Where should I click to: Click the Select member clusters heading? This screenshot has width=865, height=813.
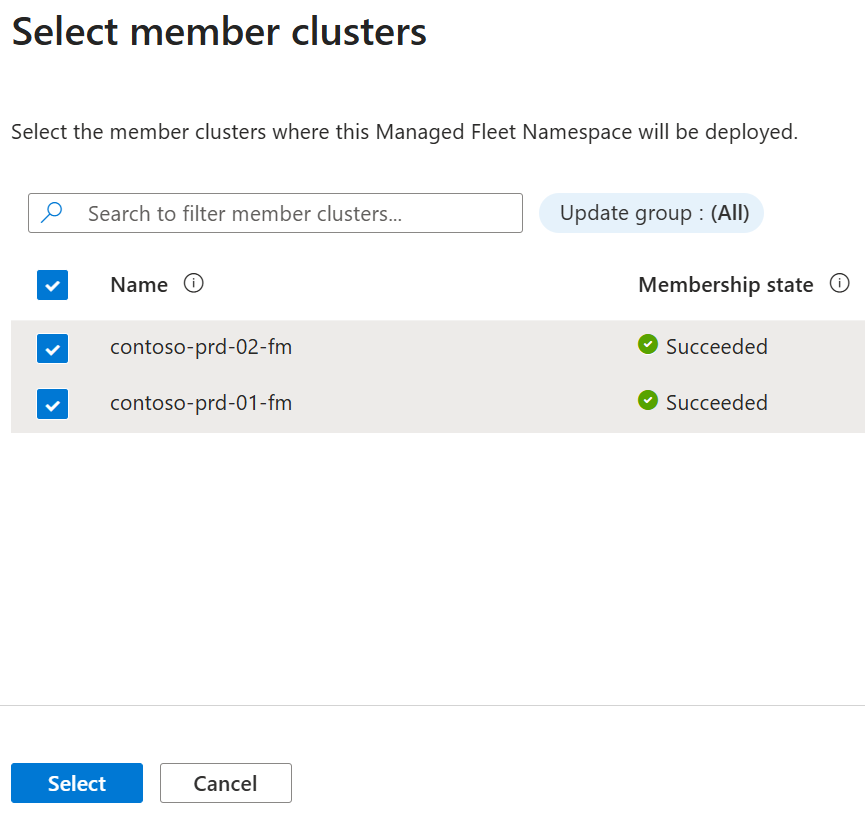tap(219, 31)
